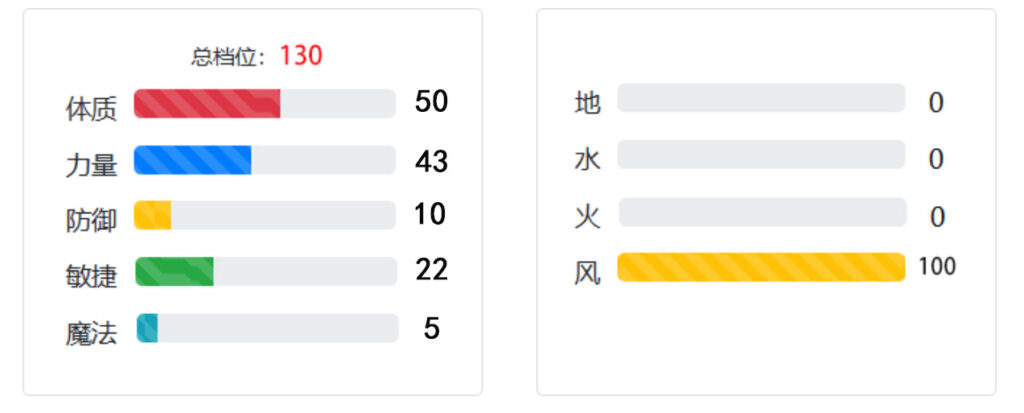Viewport: 1024px width, 413px height.
Task: Click the 魔法 value 5
Action: point(431,328)
